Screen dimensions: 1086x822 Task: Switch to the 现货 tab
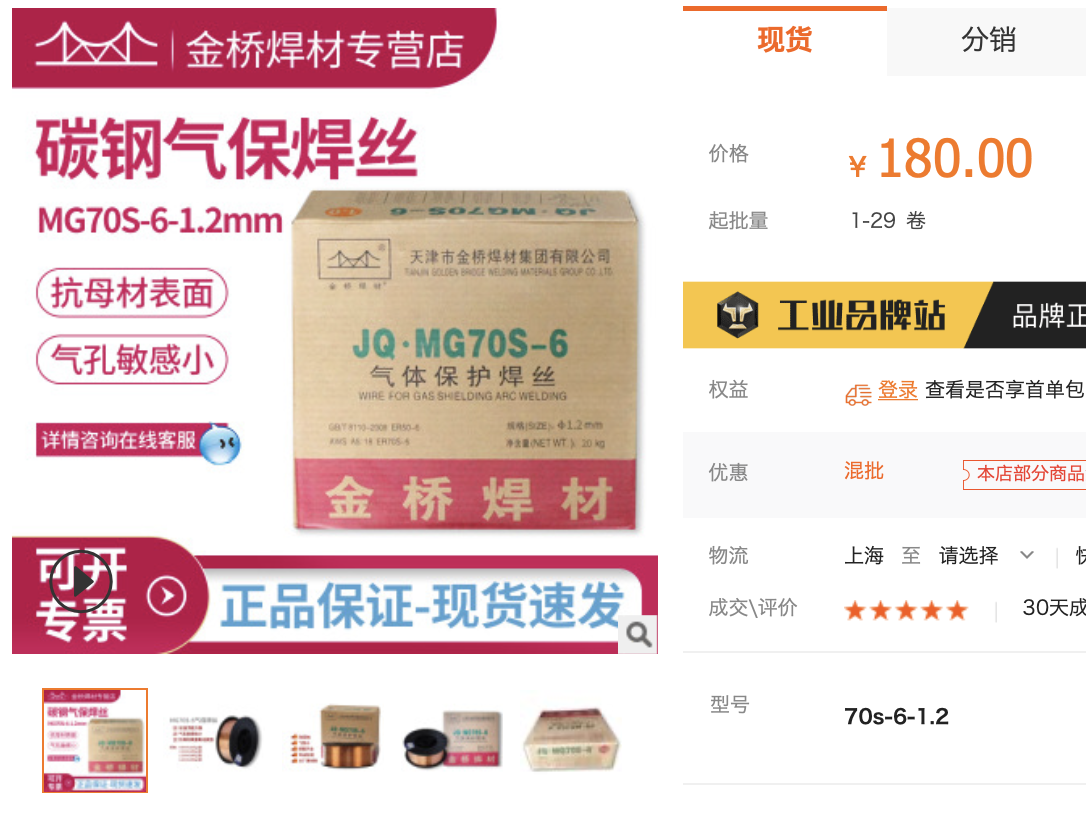[785, 40]
